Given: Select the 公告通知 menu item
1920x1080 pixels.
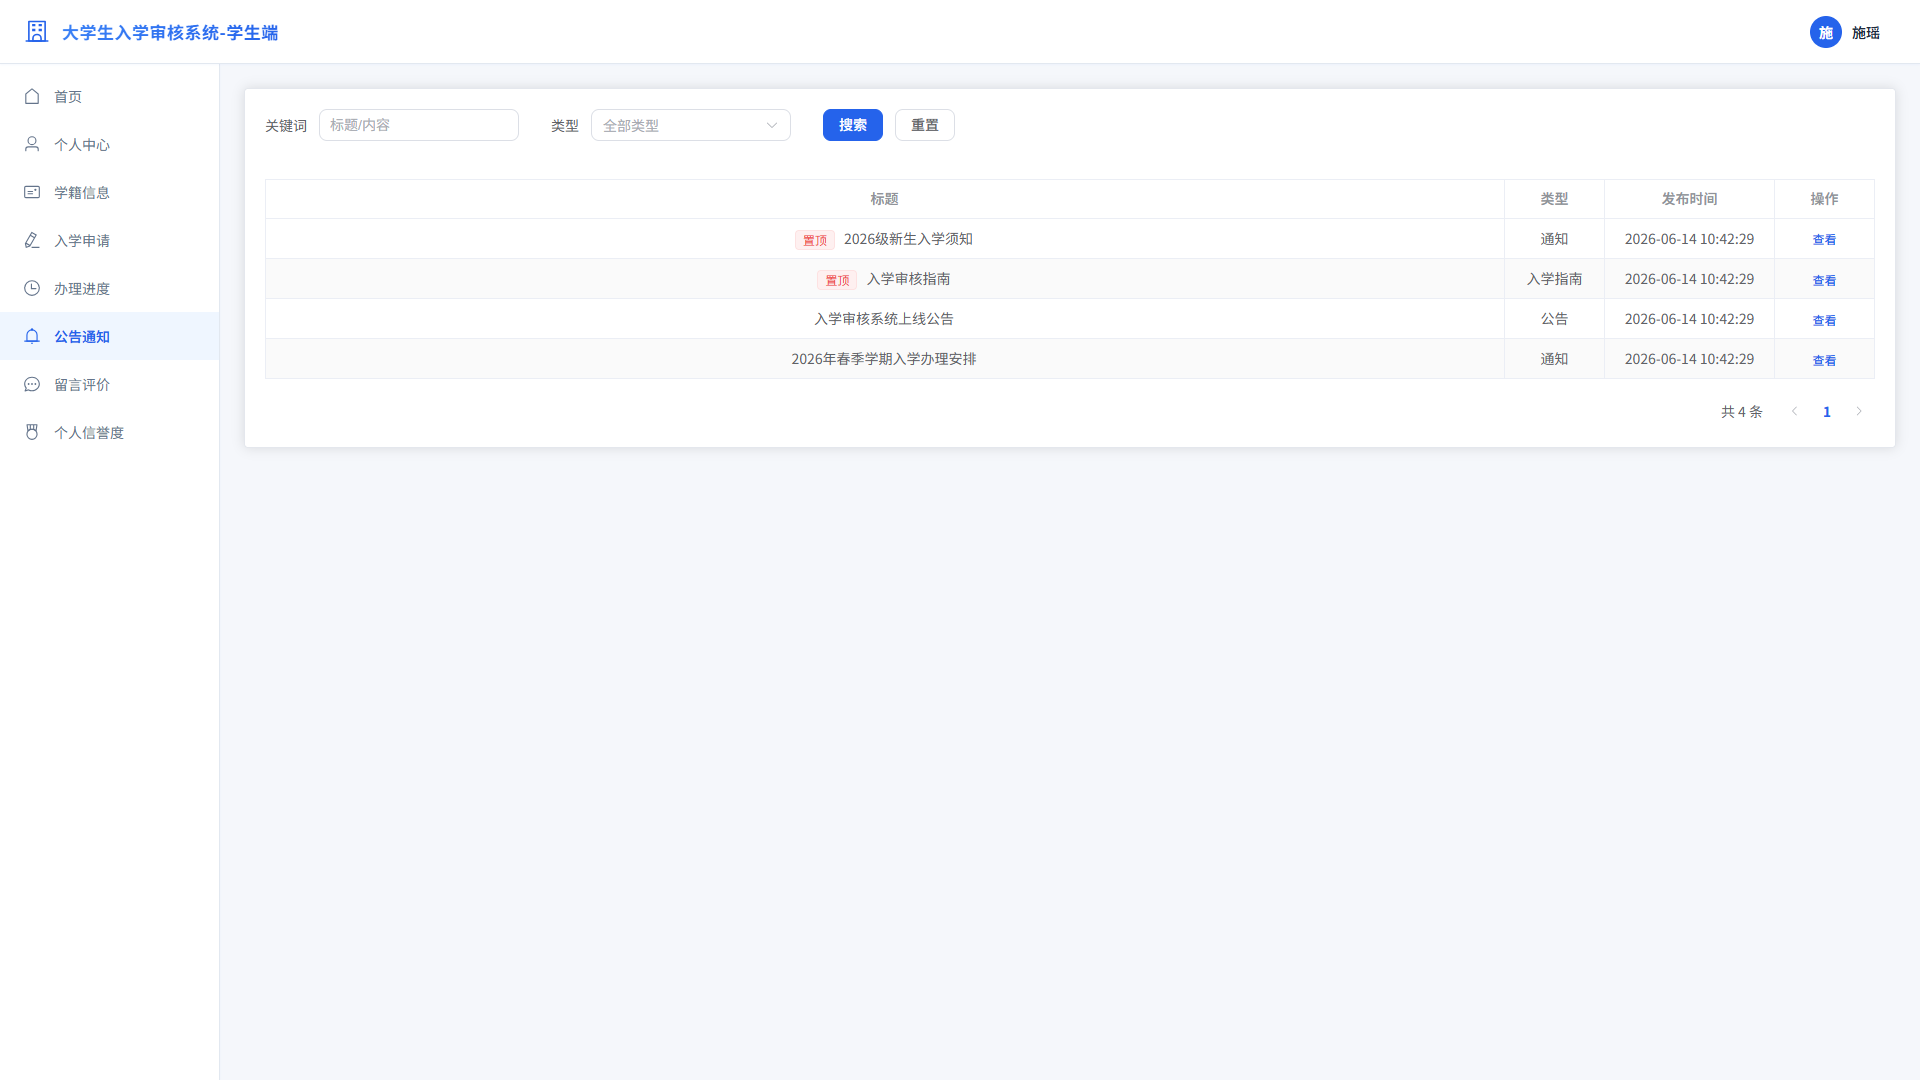Looking at the screenshot, I should (110, 337).
